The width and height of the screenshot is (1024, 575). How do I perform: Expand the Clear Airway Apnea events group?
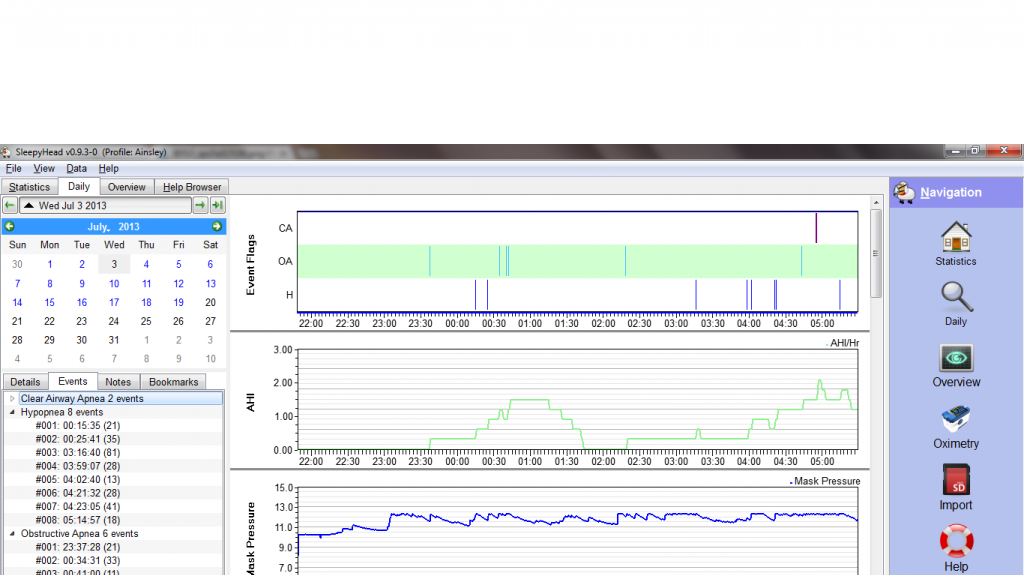[12, 399]
